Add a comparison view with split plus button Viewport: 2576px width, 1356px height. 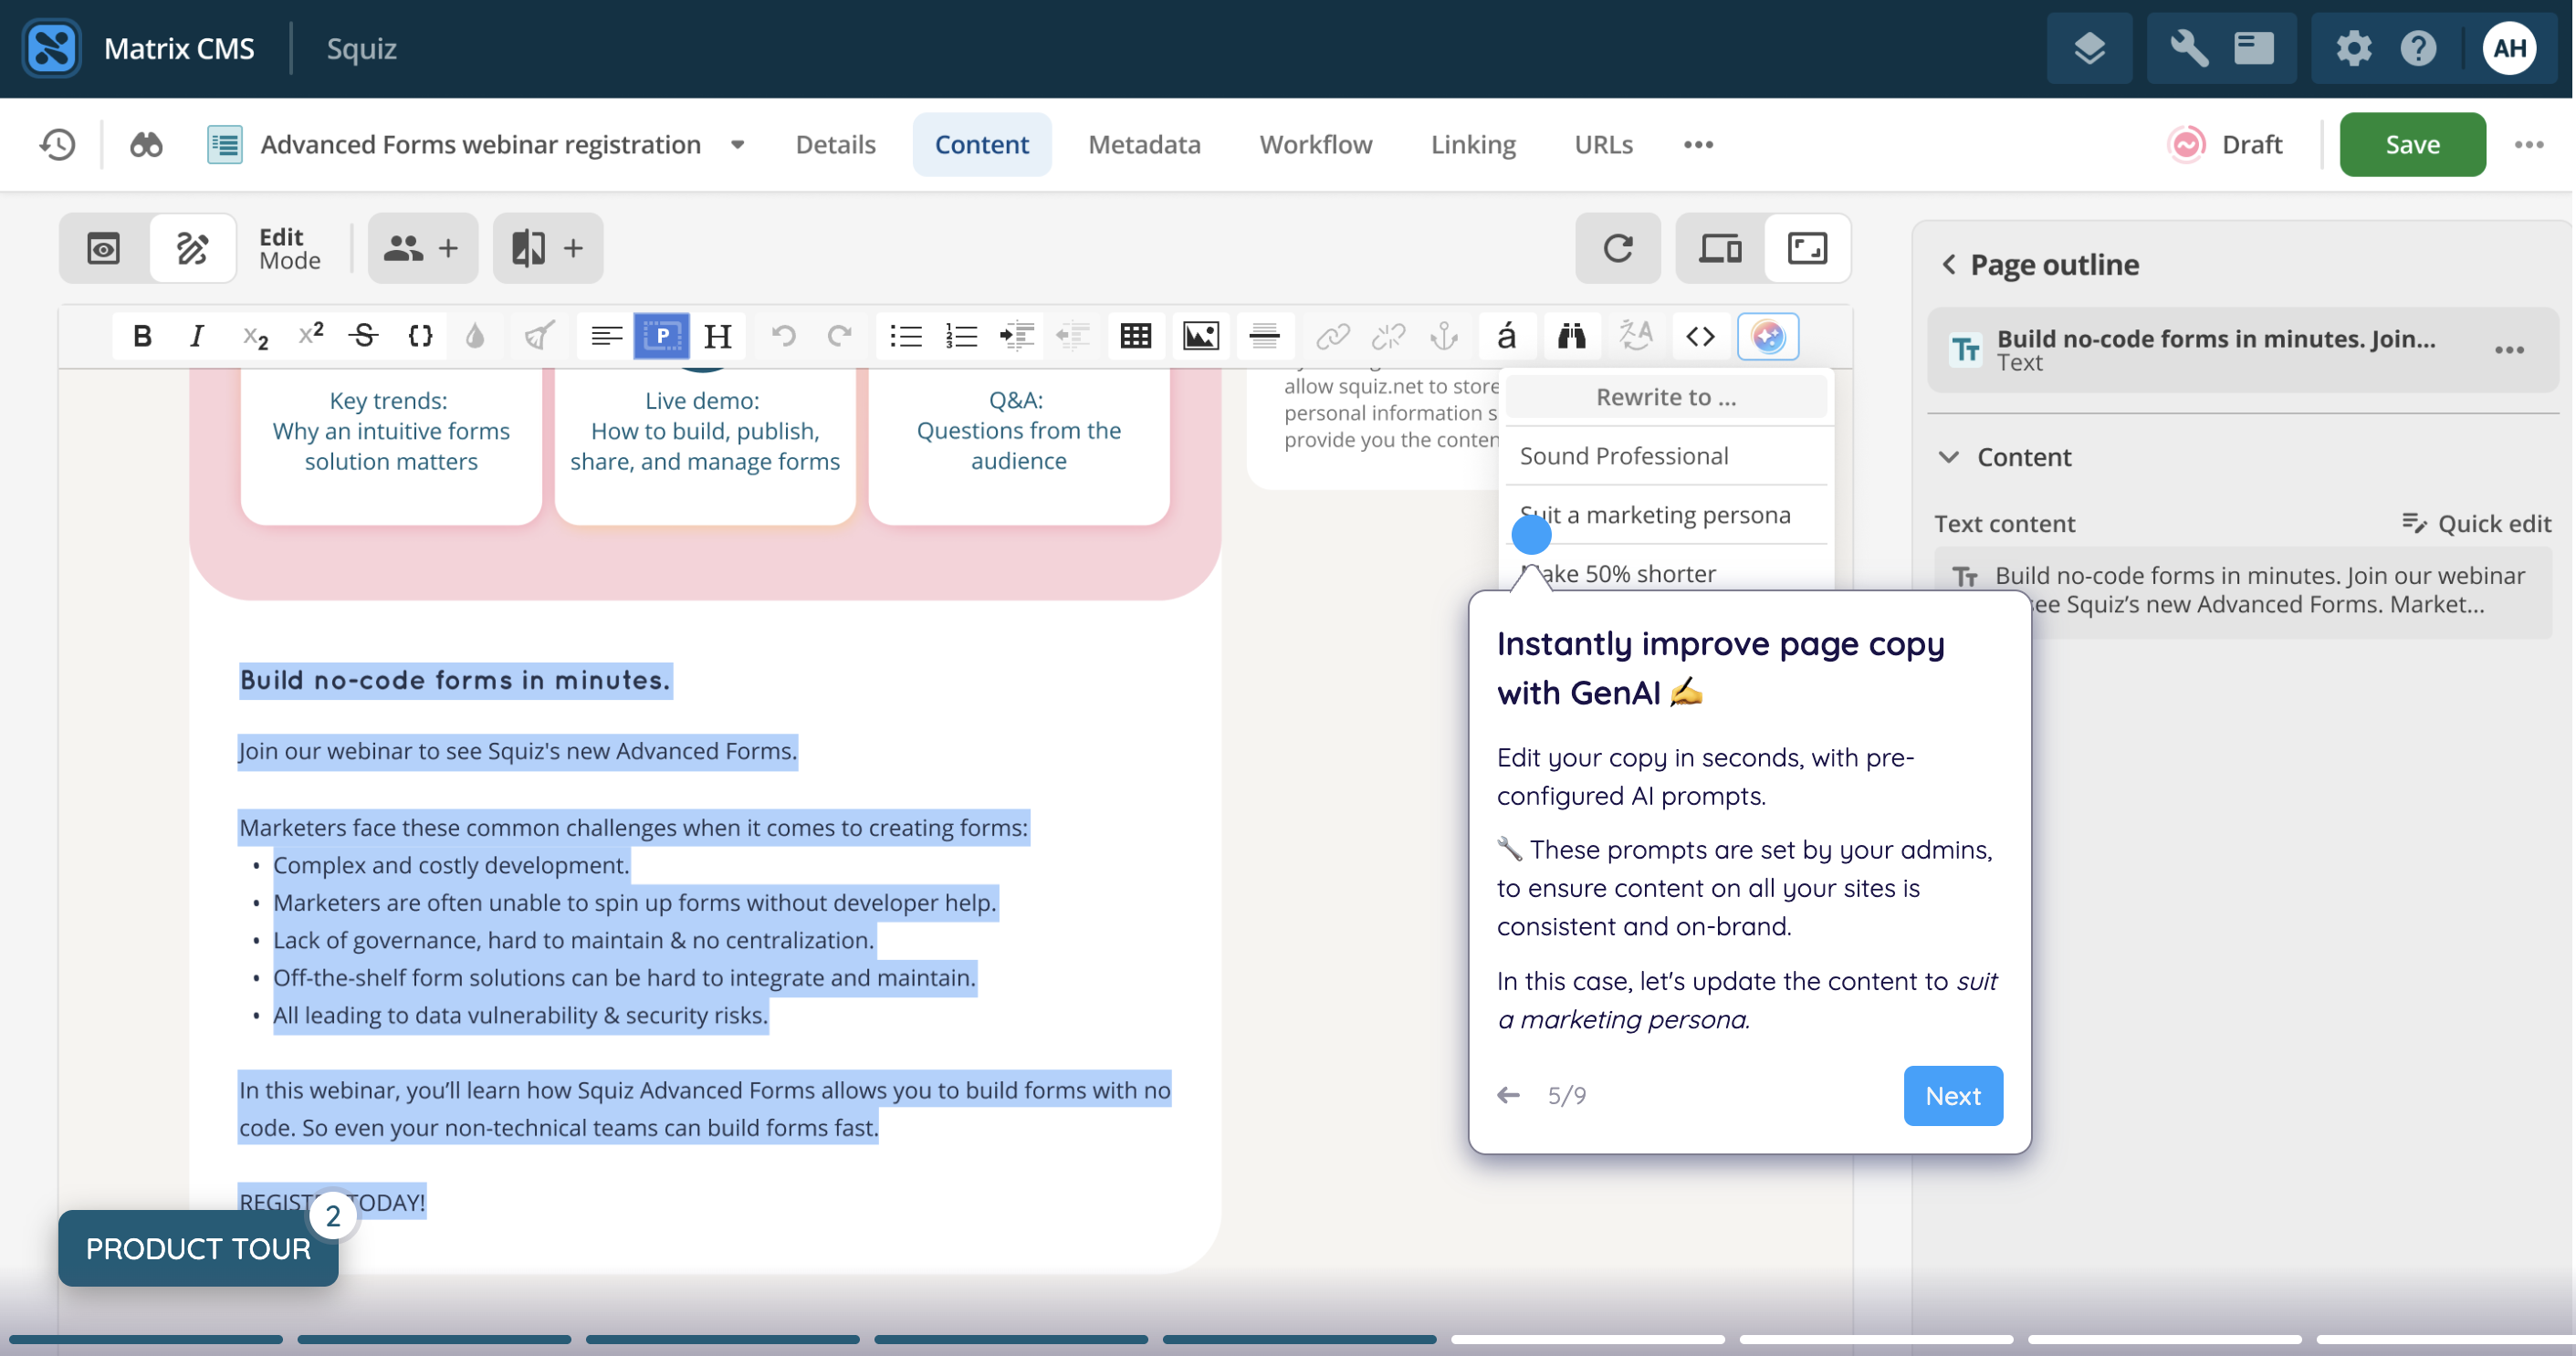[547, 248]
